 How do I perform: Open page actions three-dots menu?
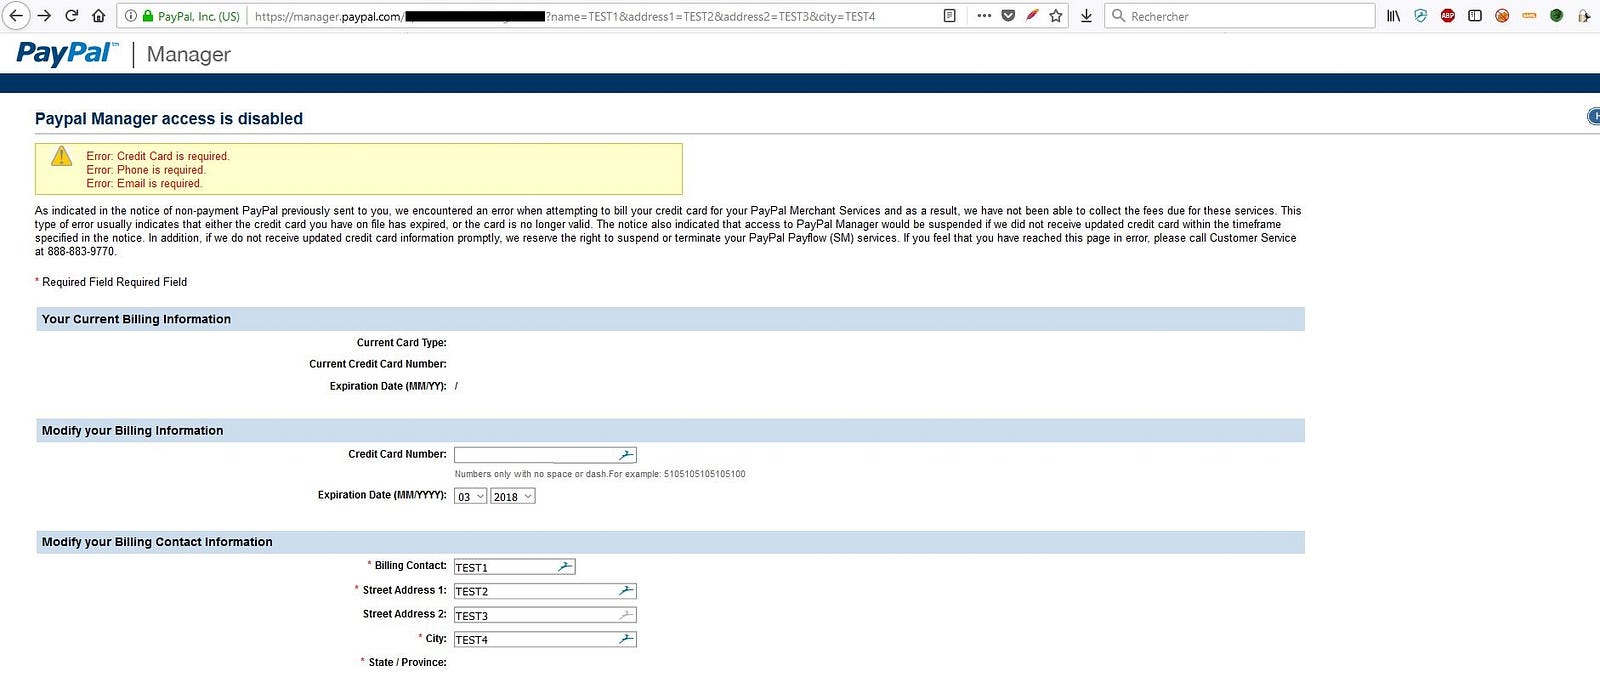tap(984, 16)
